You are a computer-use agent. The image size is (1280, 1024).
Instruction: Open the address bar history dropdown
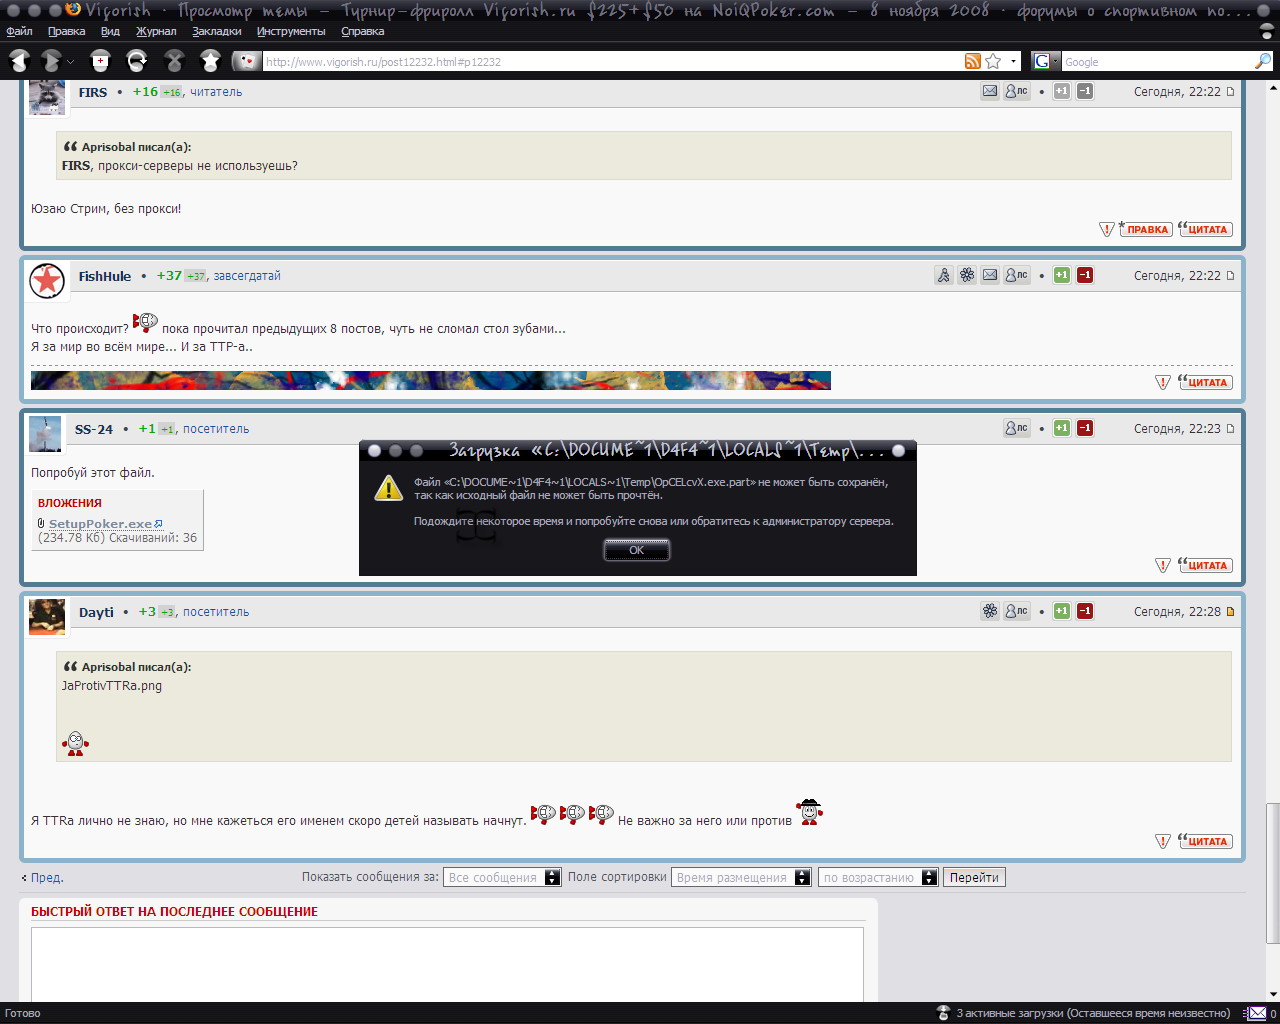point(1013,61)
